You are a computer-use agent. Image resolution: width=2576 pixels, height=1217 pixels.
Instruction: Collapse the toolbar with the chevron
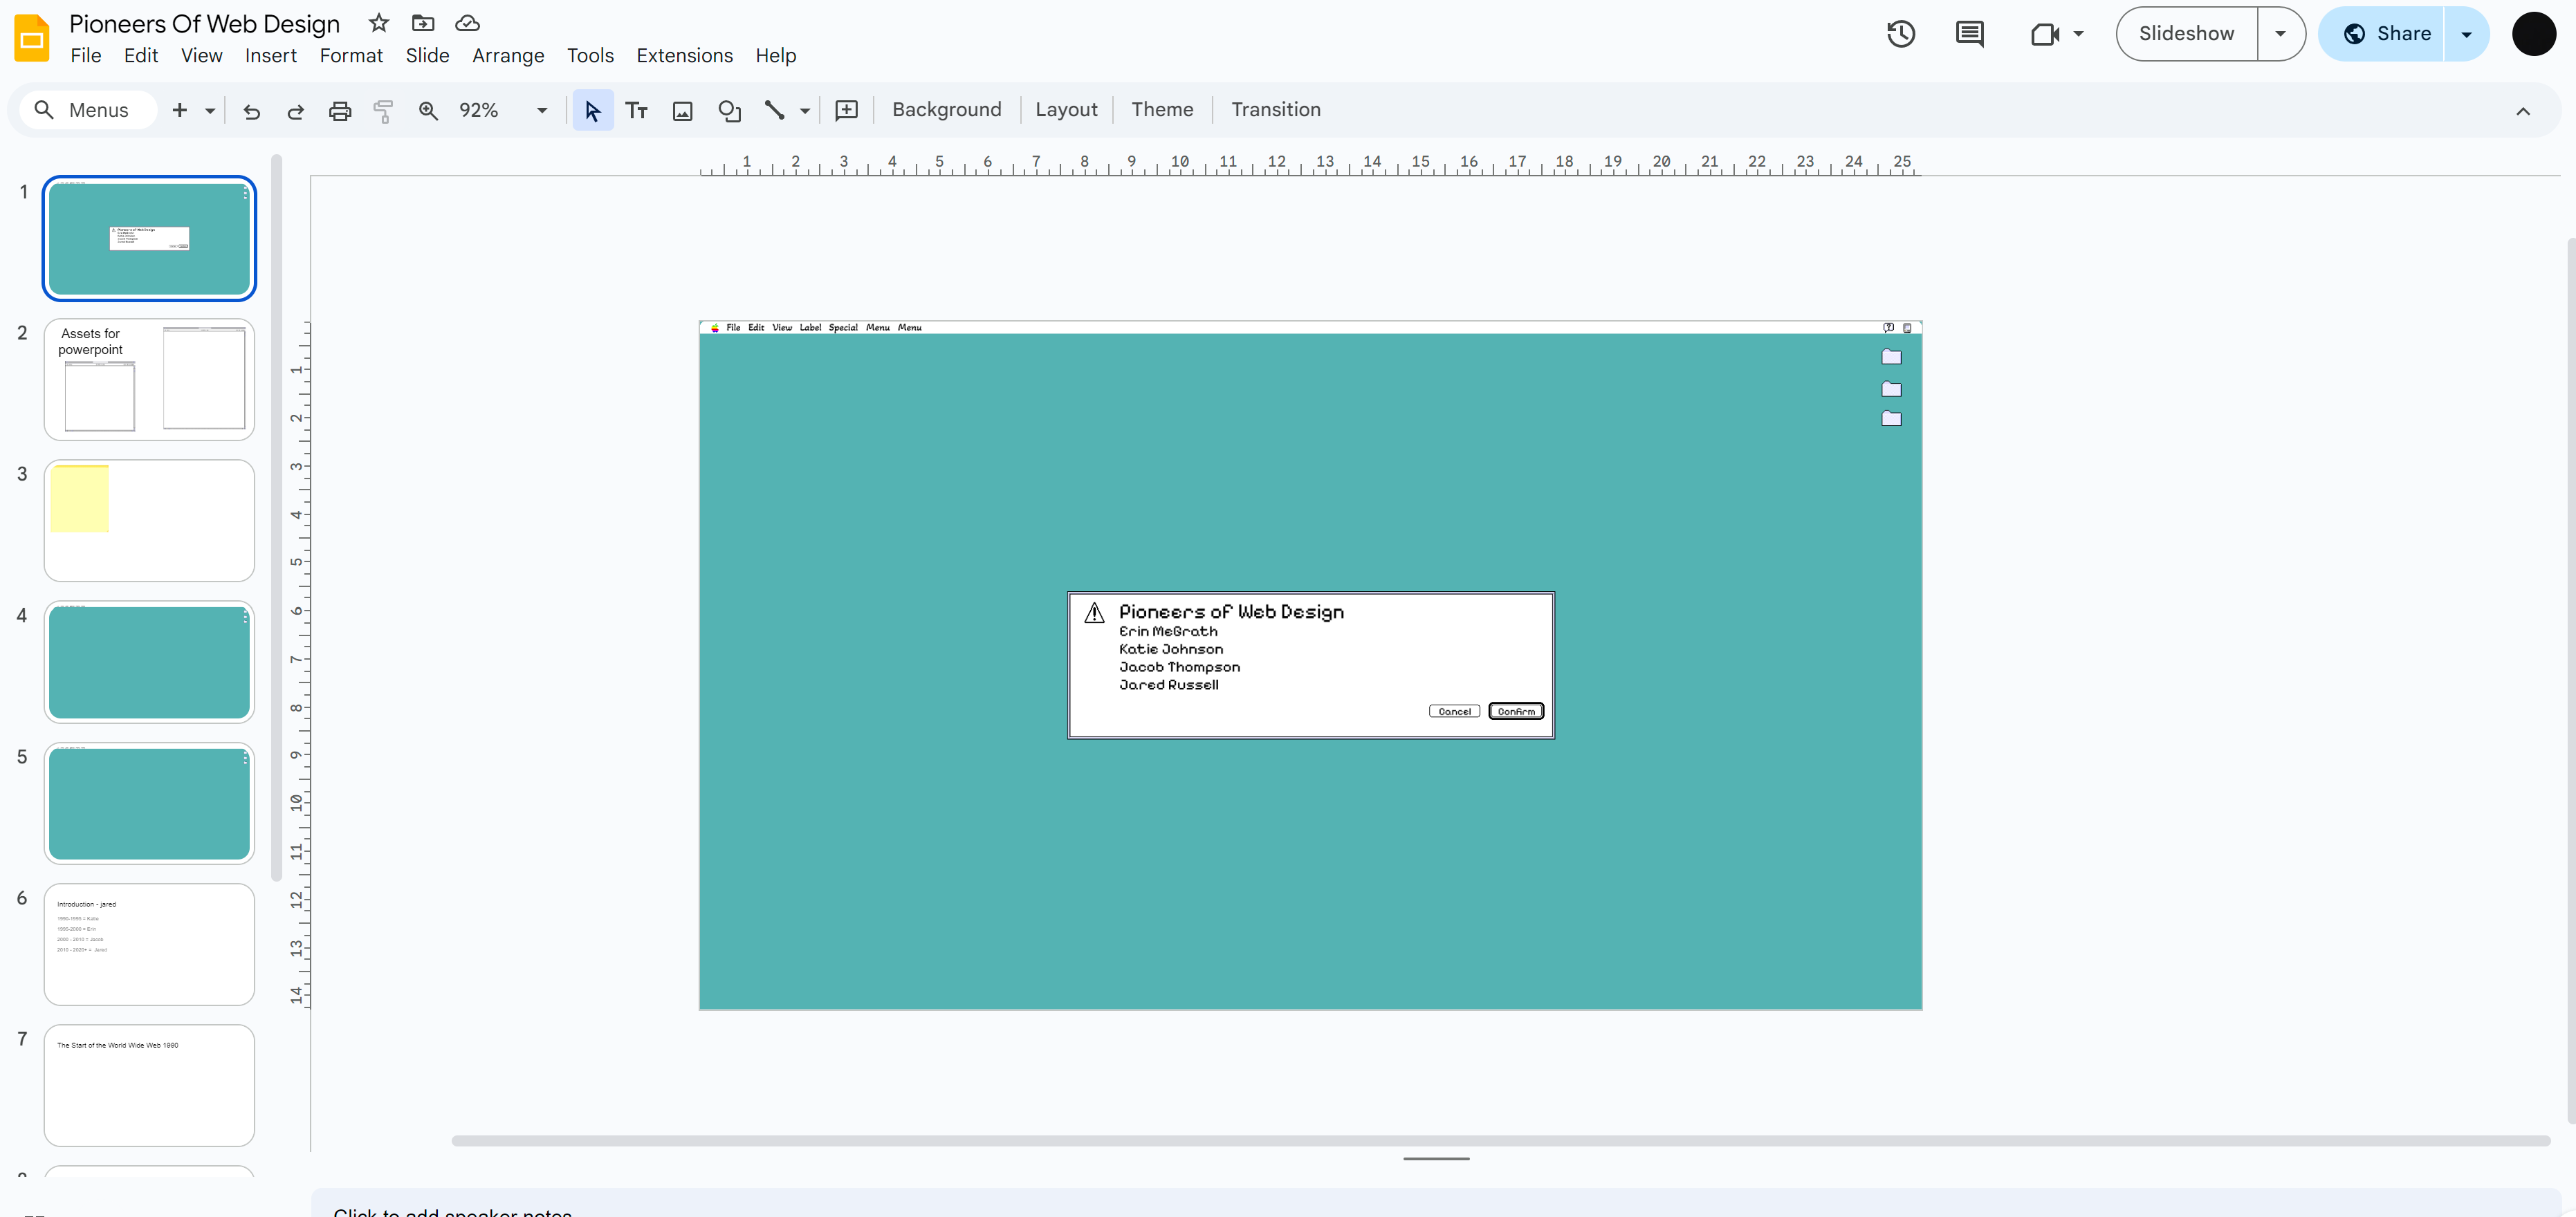point(2523,110)
